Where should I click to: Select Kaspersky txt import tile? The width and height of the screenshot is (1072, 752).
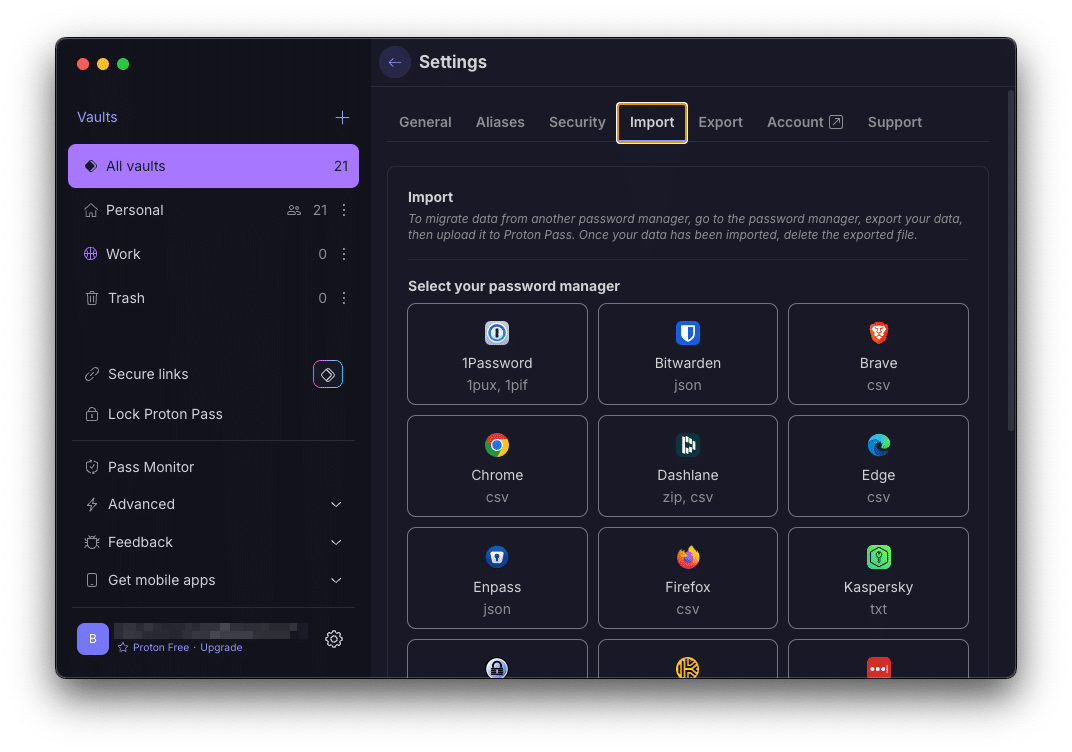coord(878,578)
